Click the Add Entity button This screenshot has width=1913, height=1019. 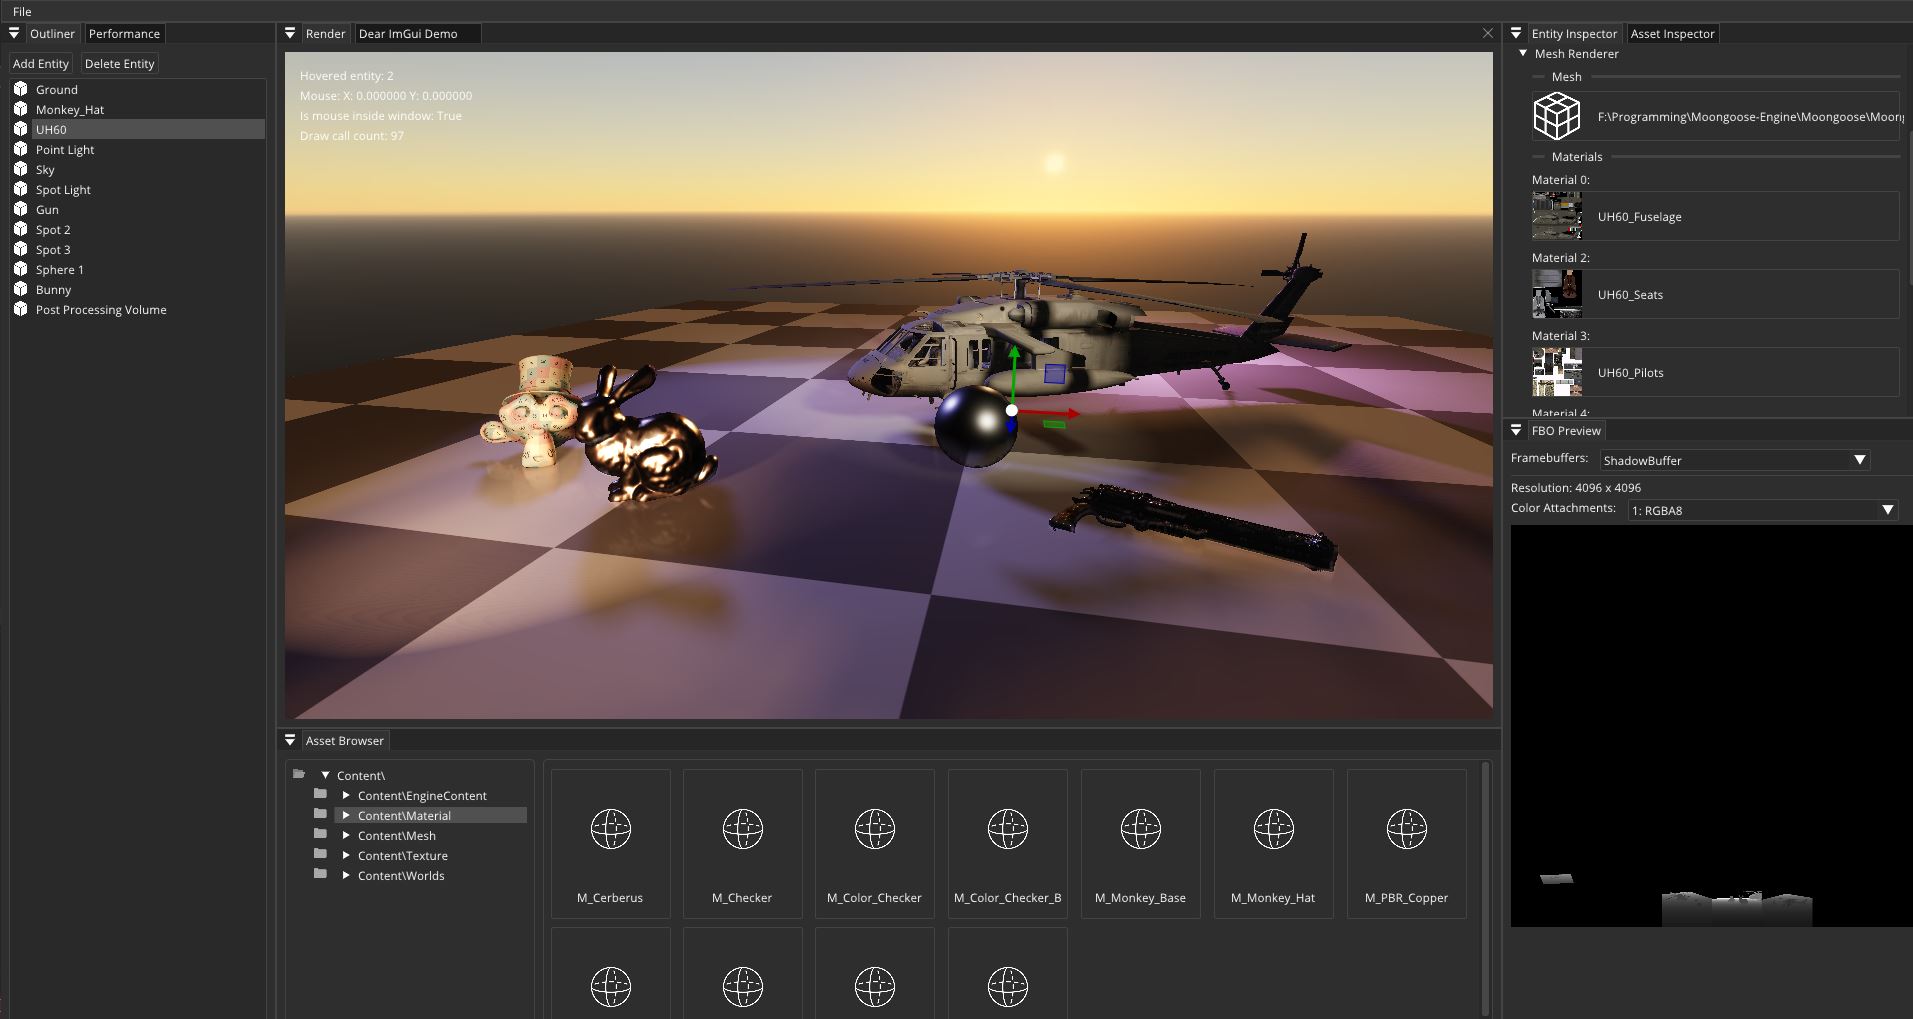pyautogui.click(x=41, y=63)
